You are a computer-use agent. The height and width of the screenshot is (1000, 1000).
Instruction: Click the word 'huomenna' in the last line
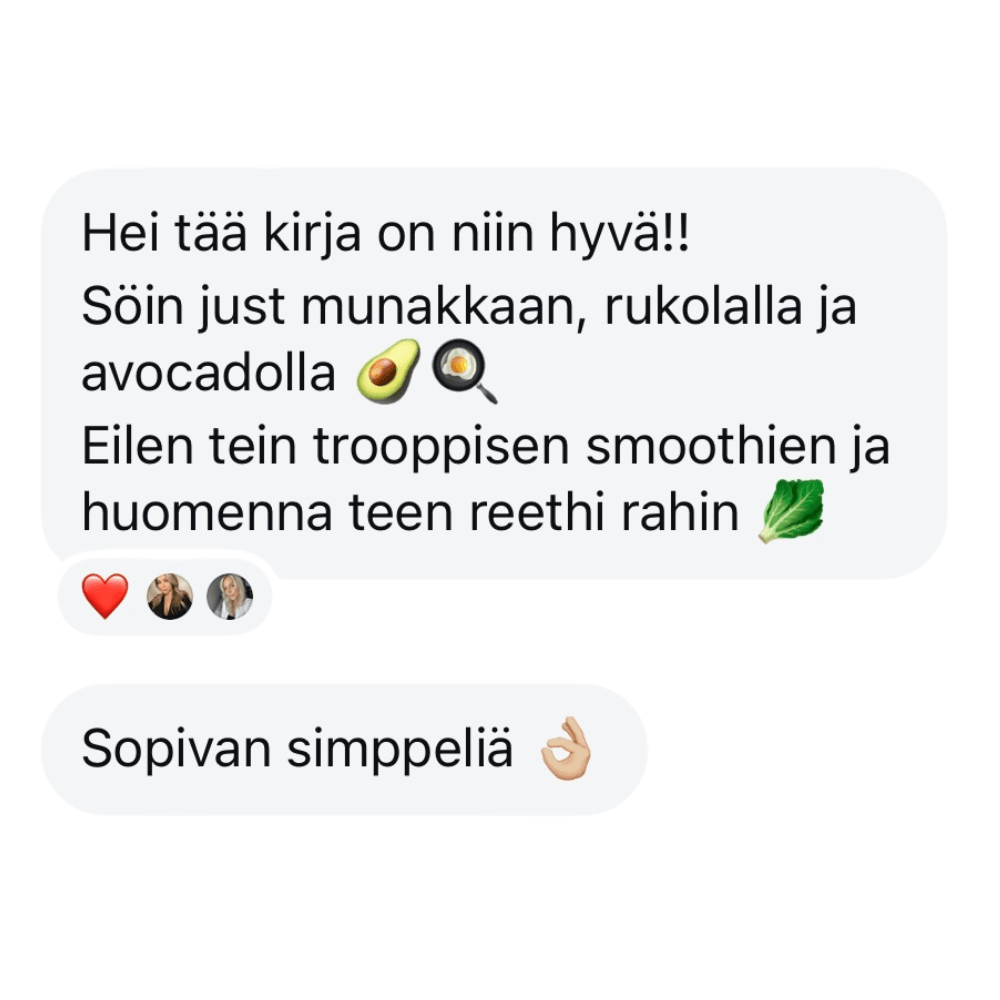pyautogui.click(x=207, y=513)
